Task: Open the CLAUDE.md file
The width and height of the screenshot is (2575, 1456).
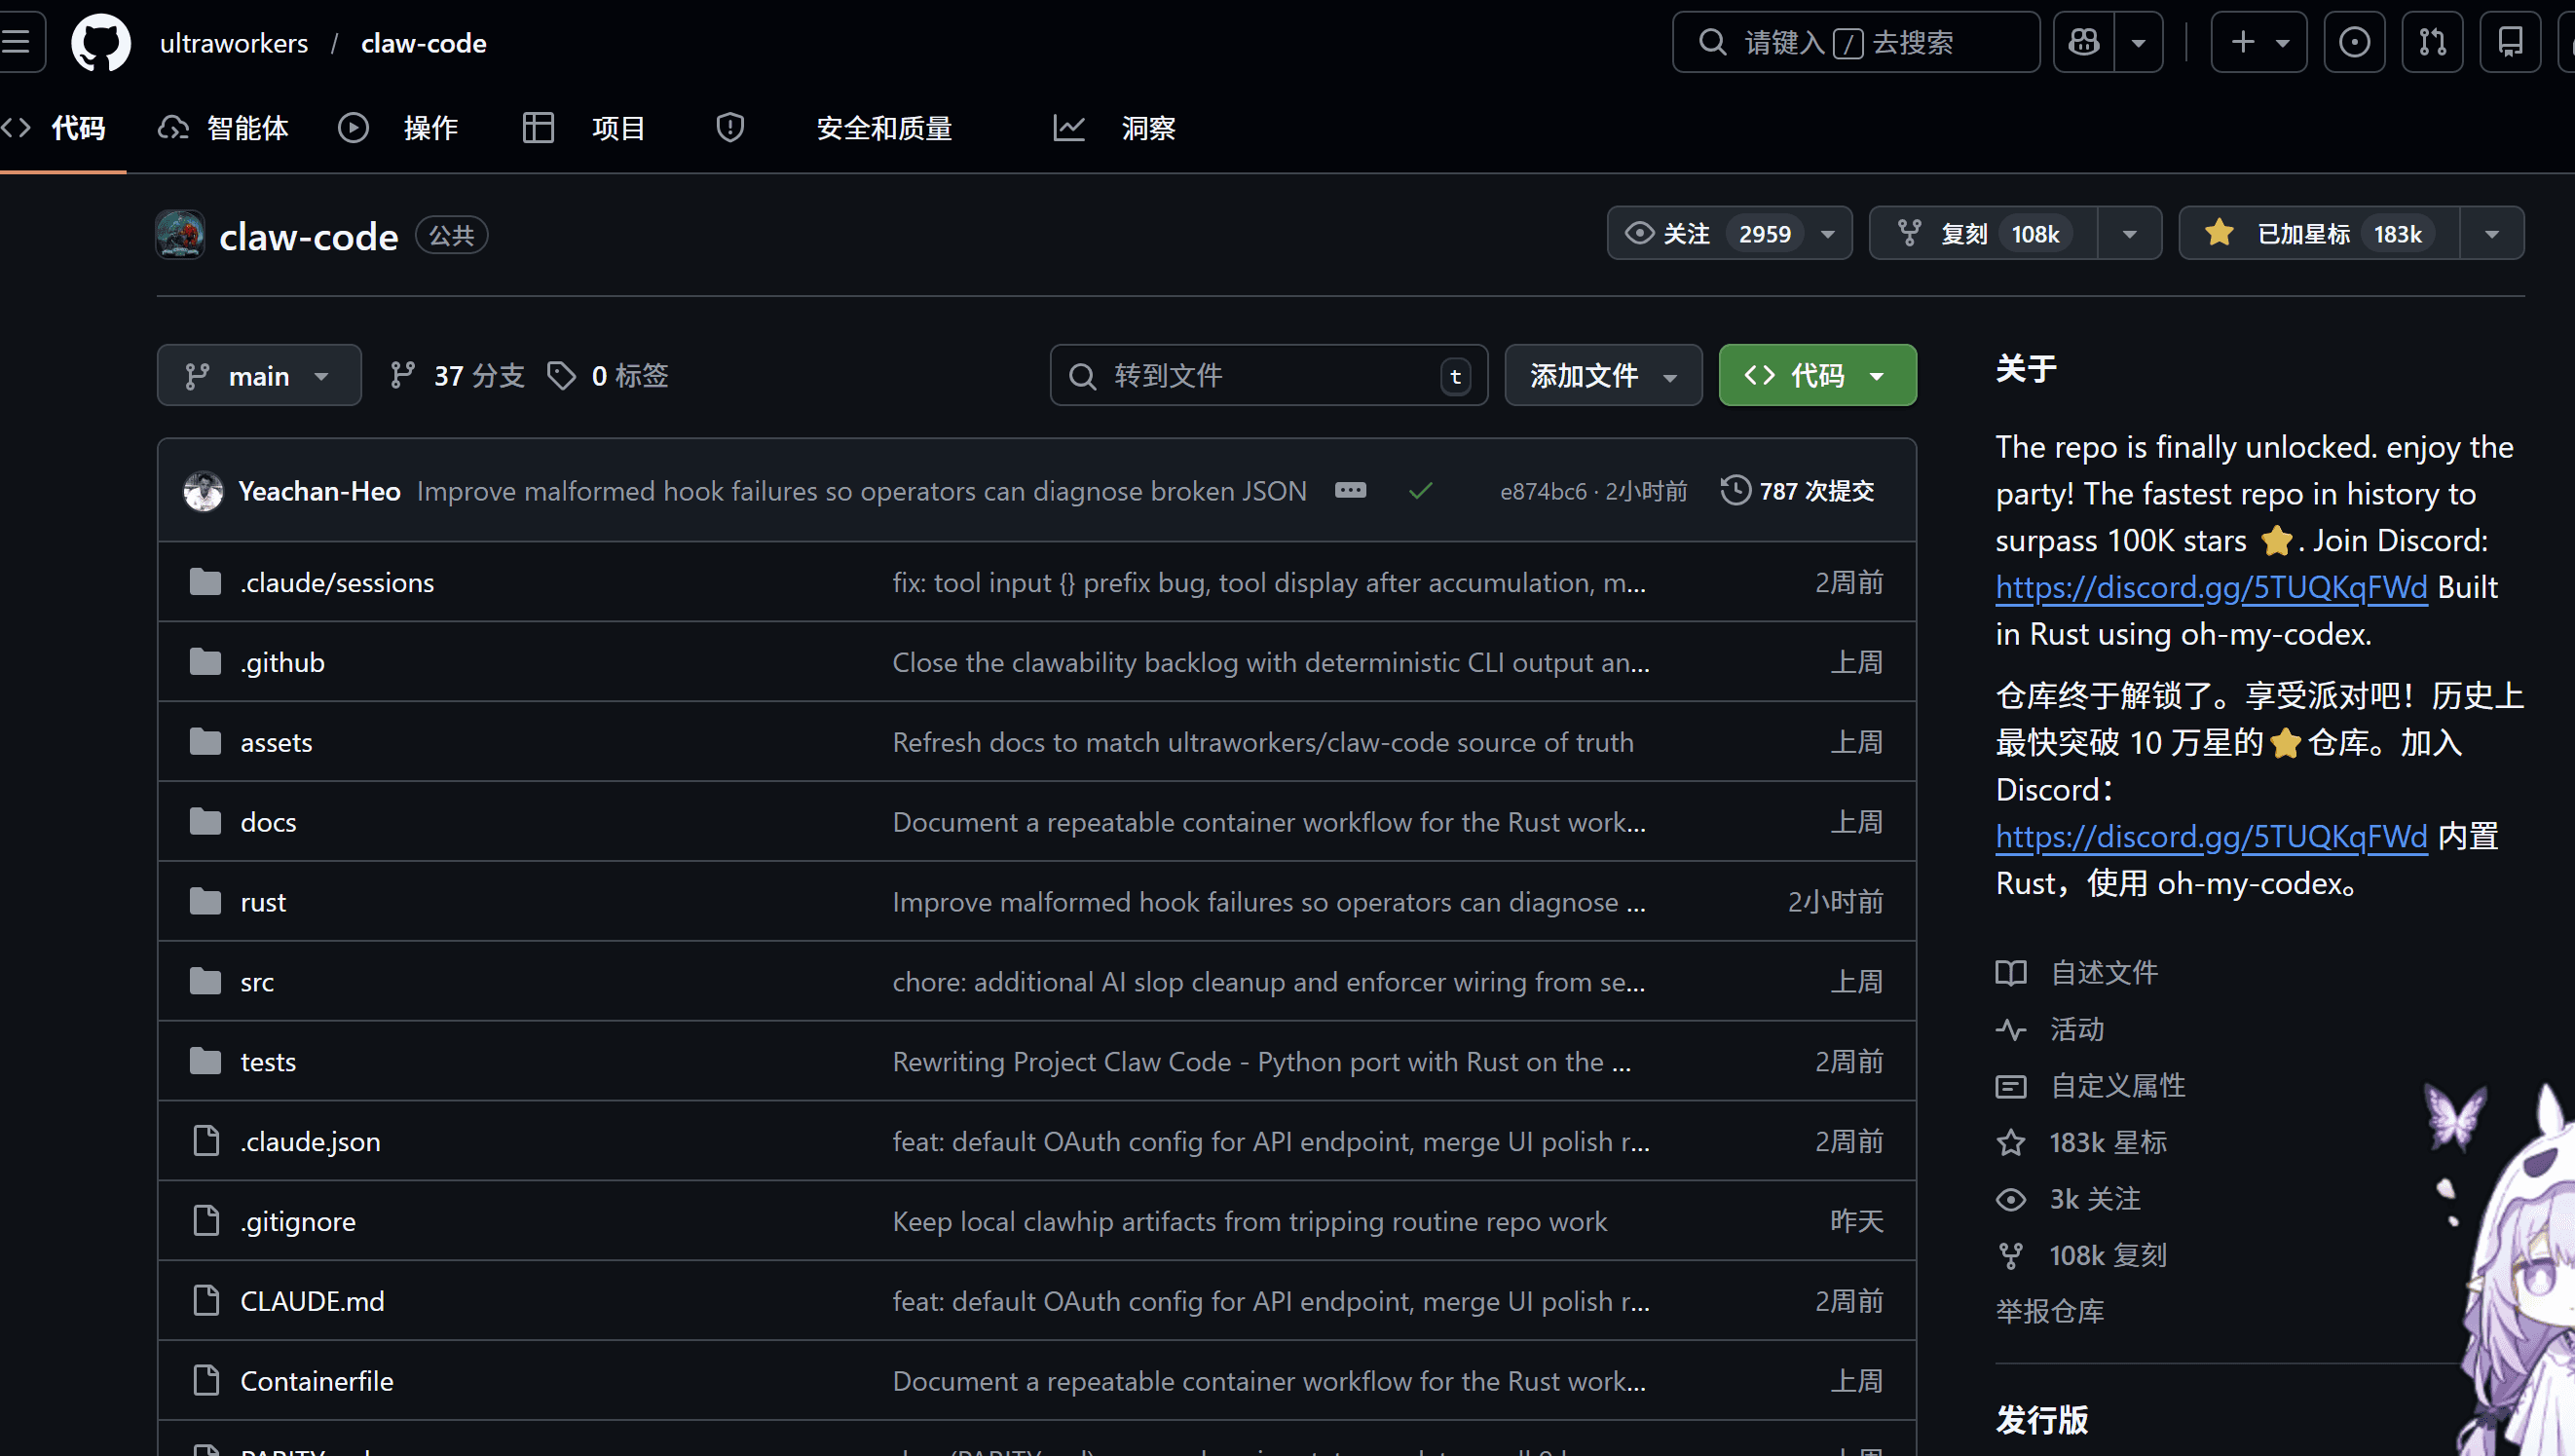Action: pos(312,1302)
